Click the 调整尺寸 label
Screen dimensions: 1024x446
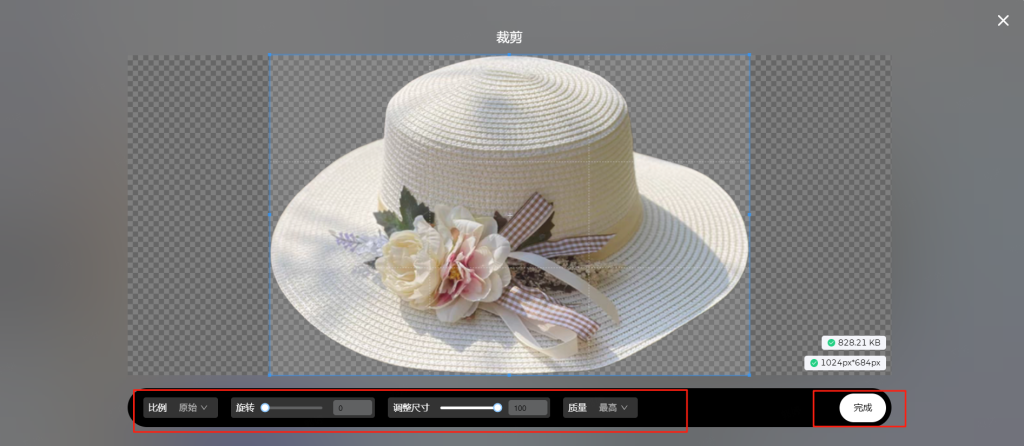pos(411,407)
